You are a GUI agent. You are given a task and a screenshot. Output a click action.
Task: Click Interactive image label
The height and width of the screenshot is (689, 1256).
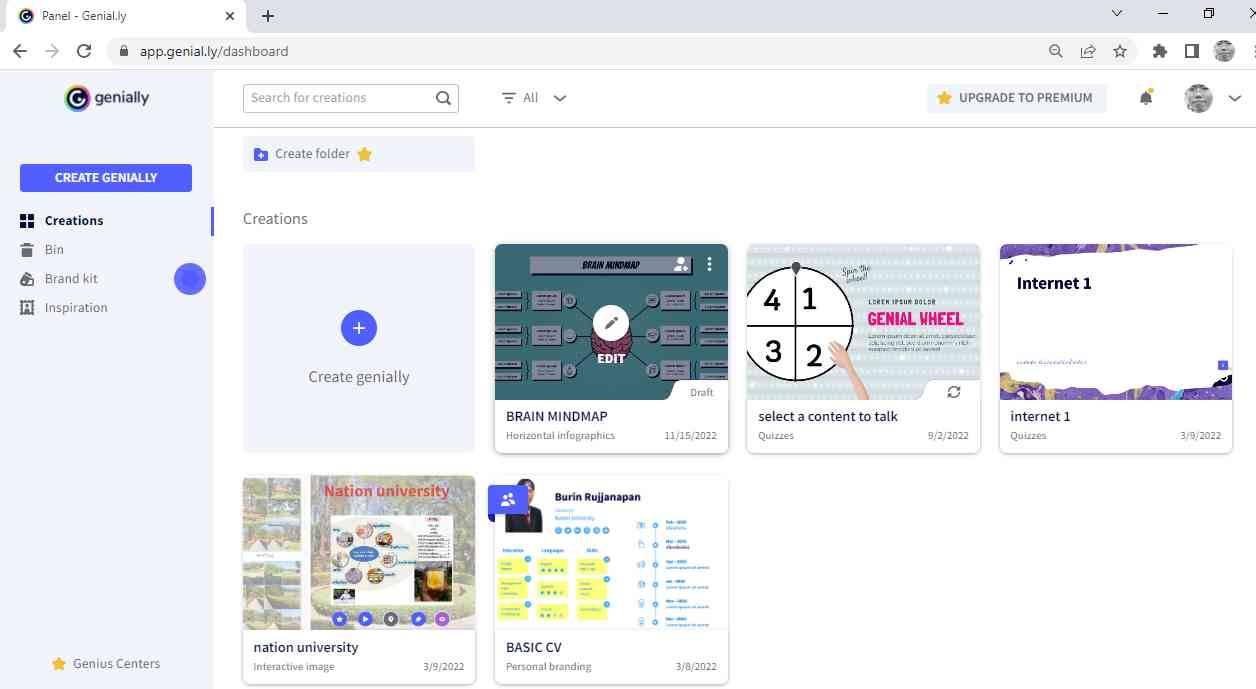coord(294,667)
